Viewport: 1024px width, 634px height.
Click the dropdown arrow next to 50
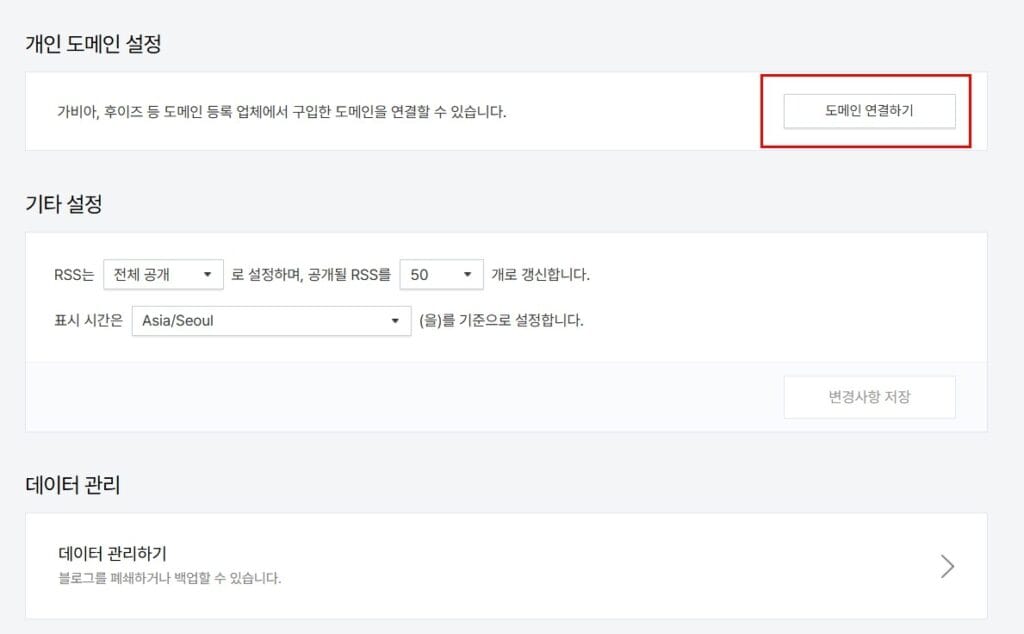(465, 274)
